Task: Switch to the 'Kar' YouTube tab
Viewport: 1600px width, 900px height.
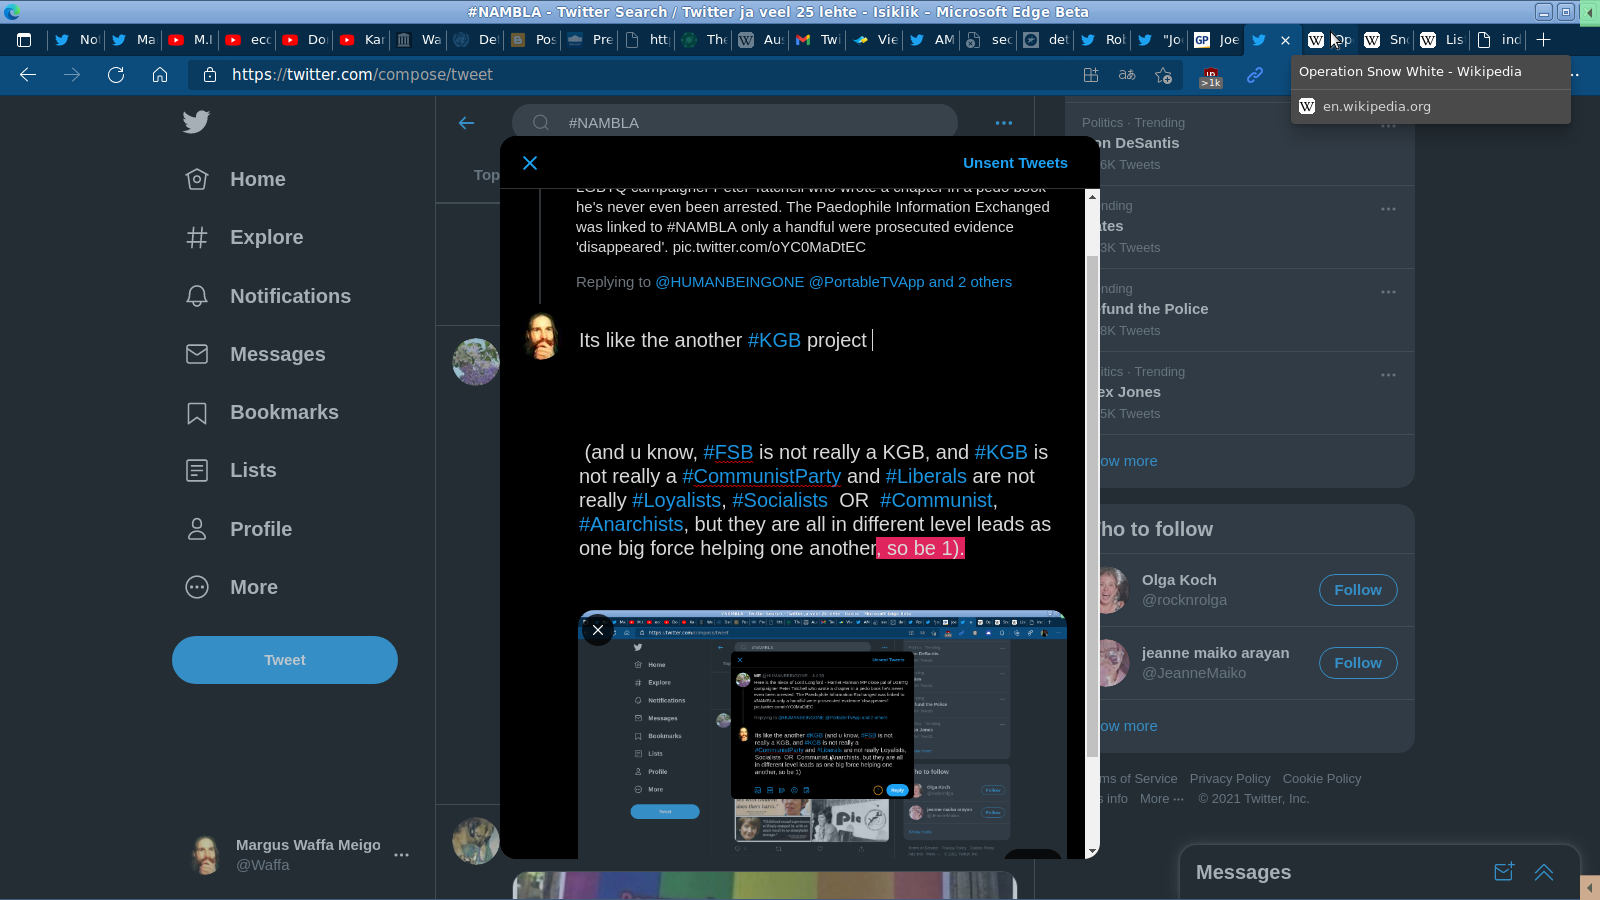Action: [x=362, y=40]
